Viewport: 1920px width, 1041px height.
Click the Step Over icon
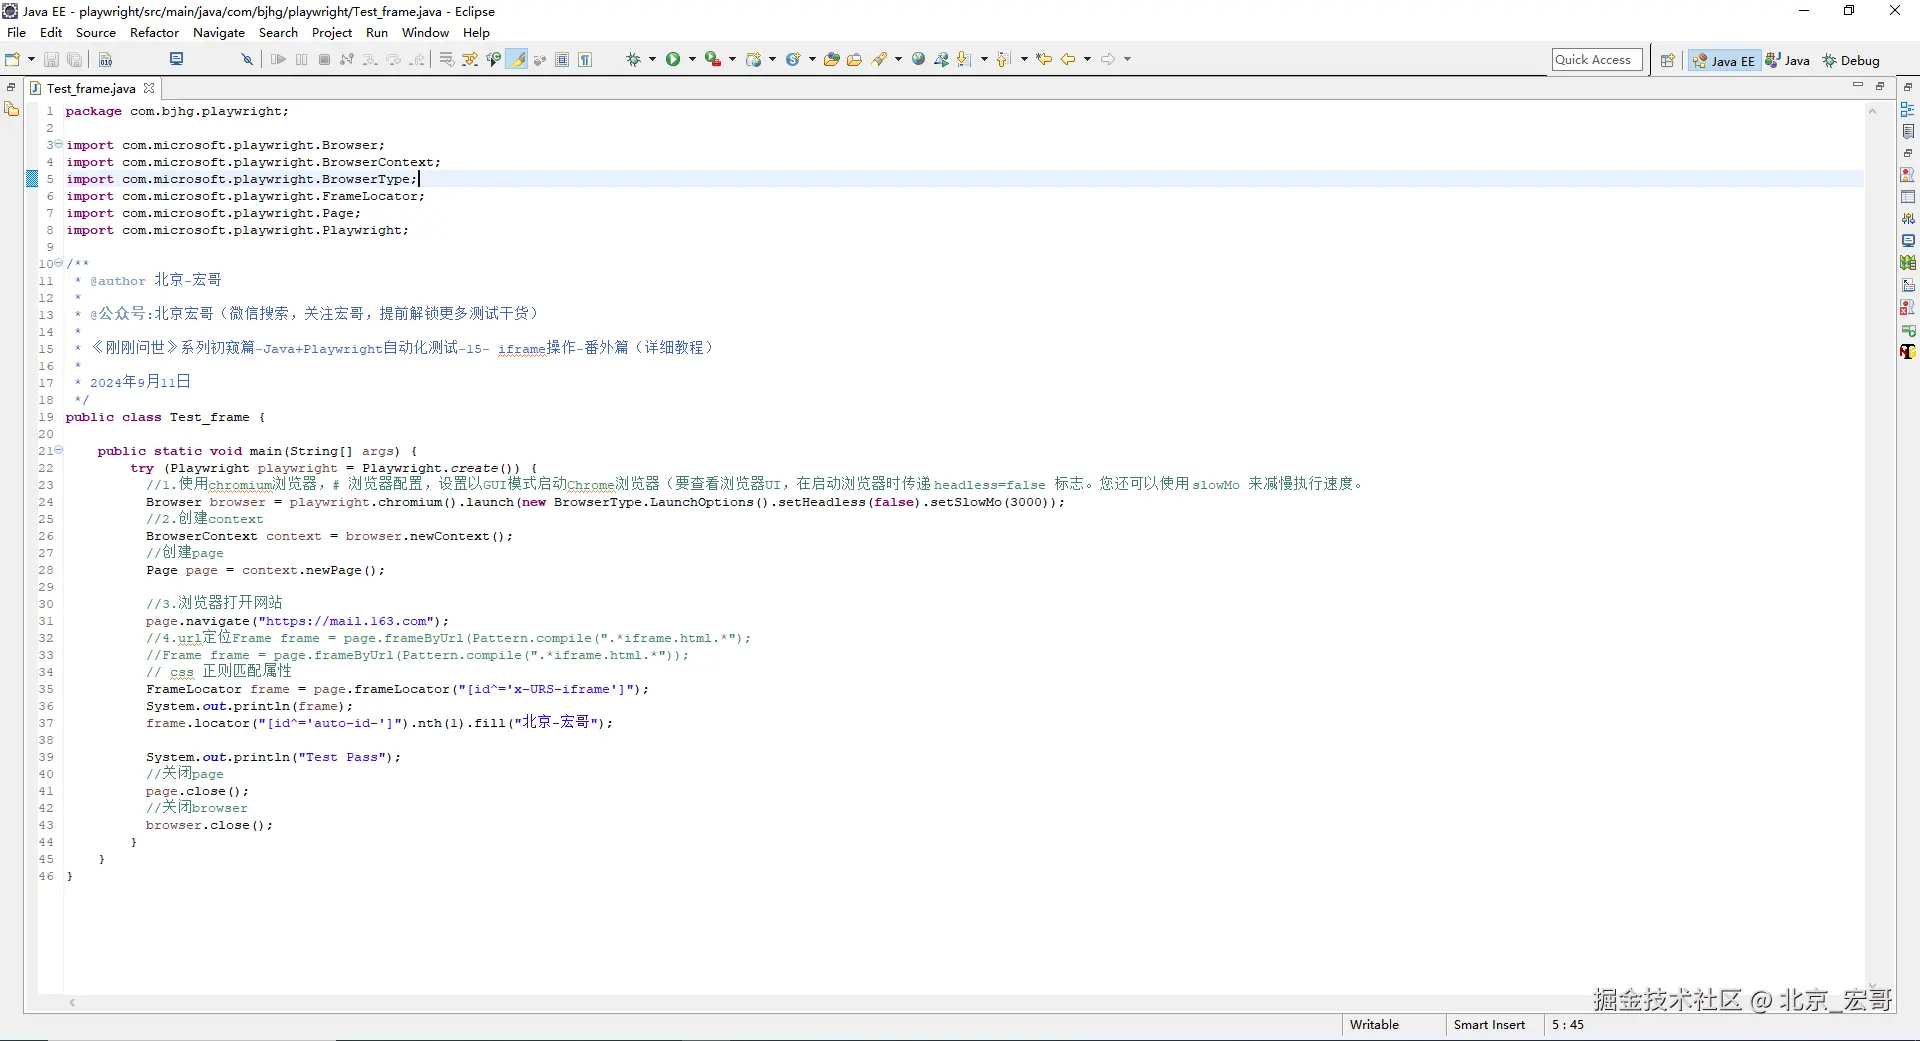[x=394, y=60]
